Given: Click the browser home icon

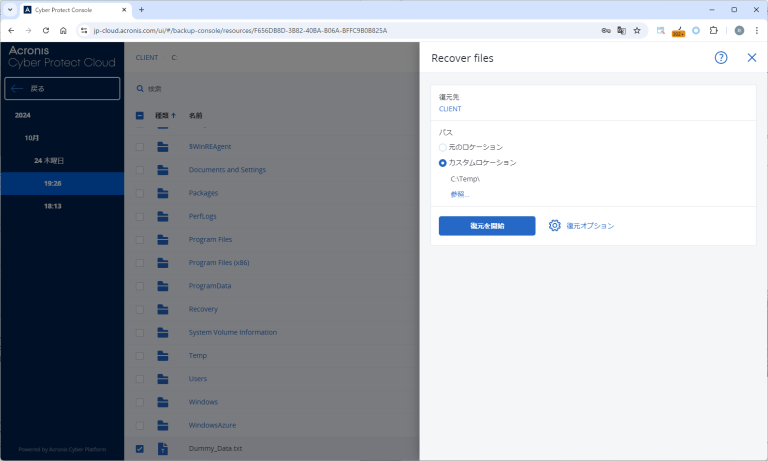Looking at the screenshot, I should (x=64, y=30).
